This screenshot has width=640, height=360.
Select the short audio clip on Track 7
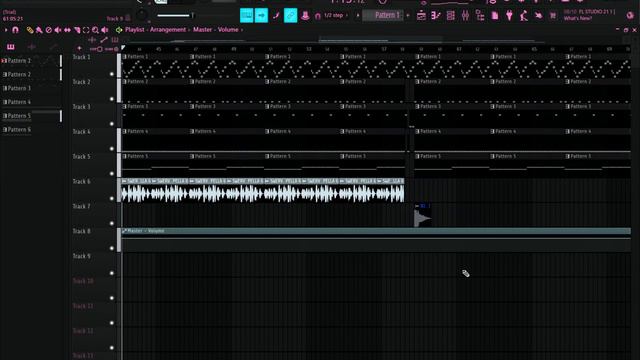coord(422,215)
